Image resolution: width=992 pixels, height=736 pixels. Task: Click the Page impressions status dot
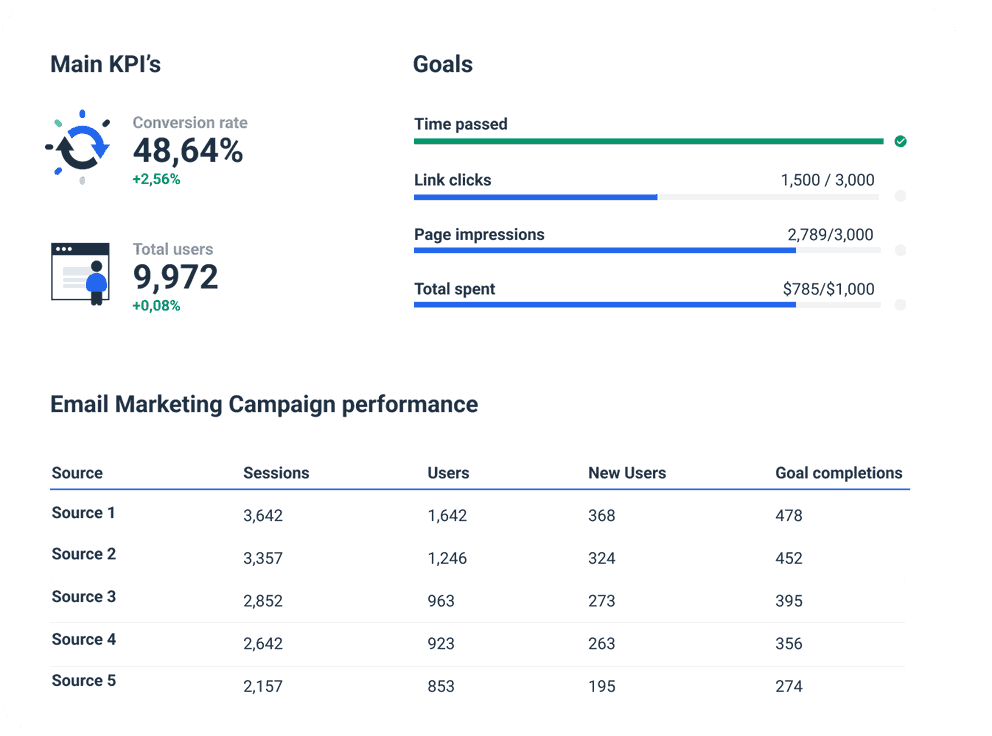900,251
